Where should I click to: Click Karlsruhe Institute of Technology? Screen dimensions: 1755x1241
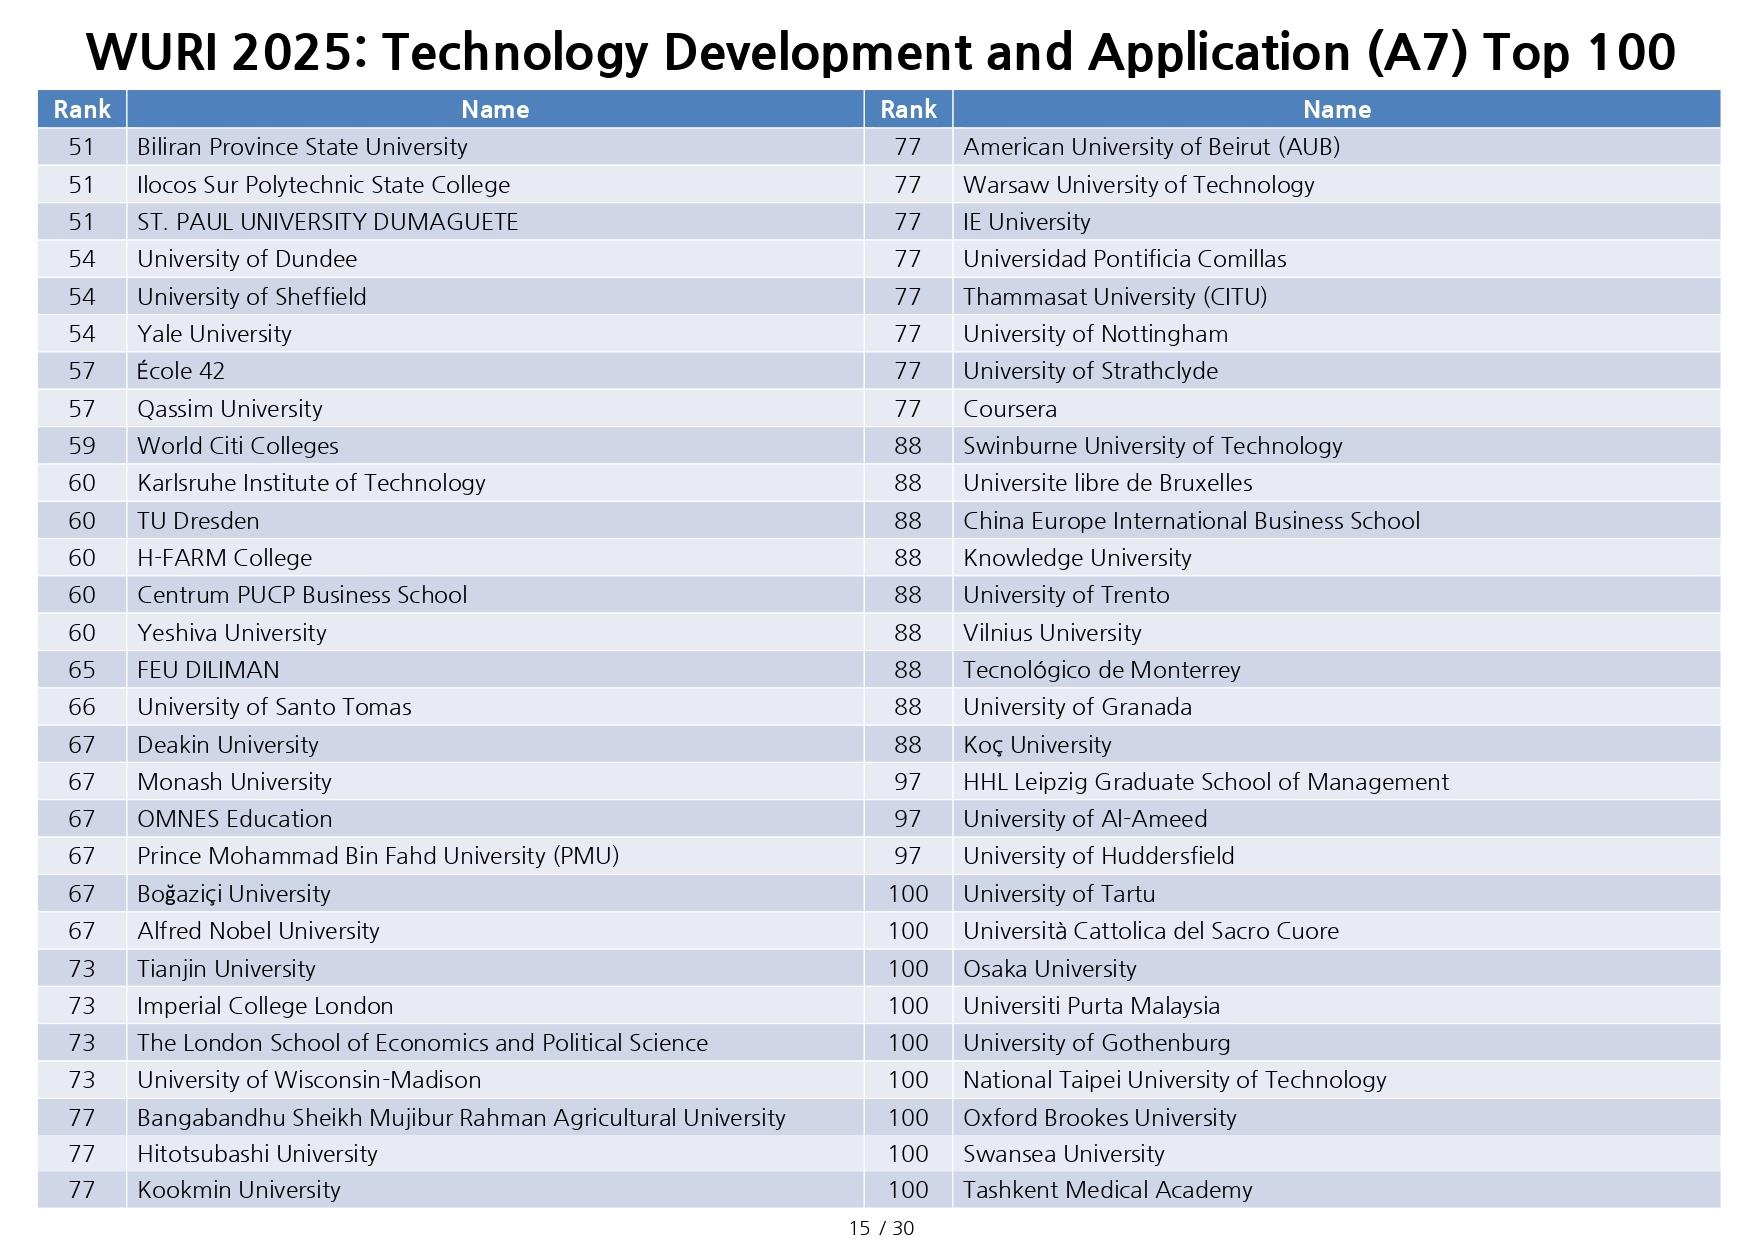tap(311, 483)
